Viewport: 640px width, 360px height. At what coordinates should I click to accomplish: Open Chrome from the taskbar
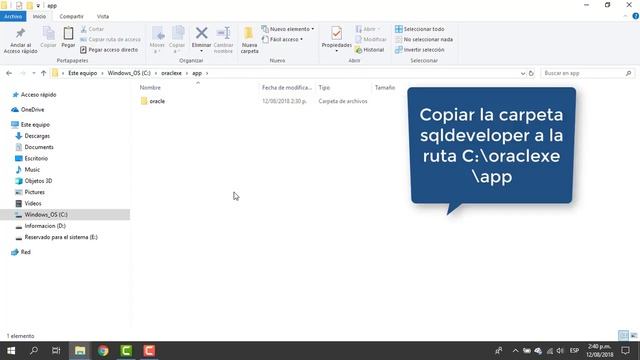pyautogui.click(x=103, y=351)
